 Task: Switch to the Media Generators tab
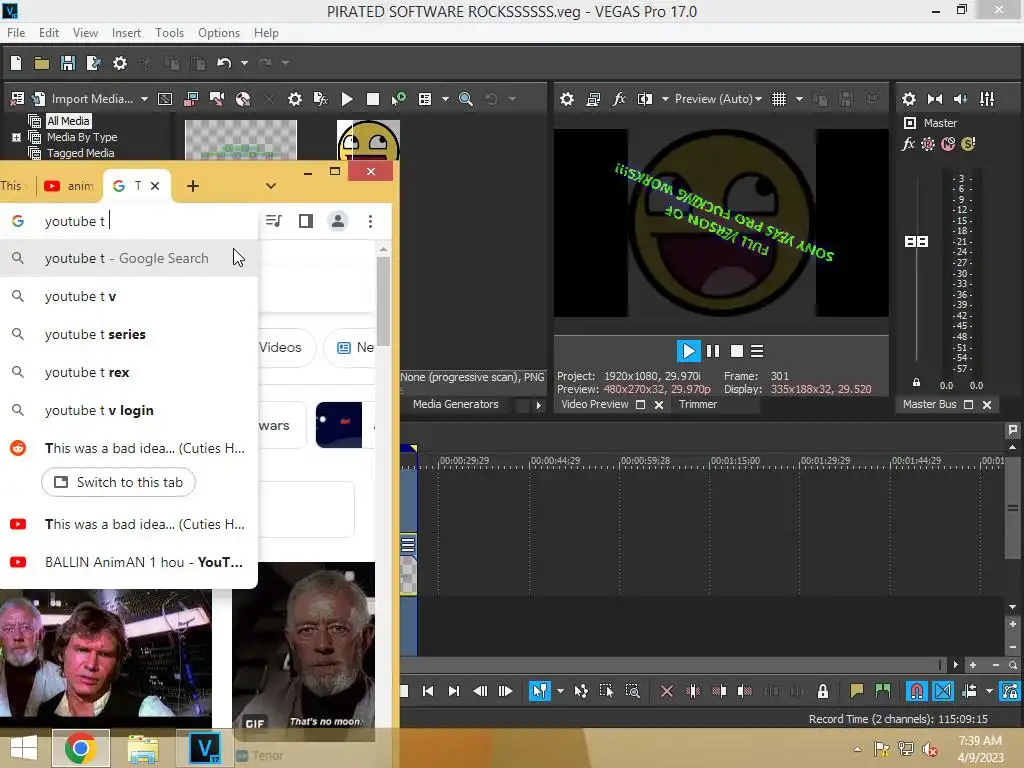[455, 404]
